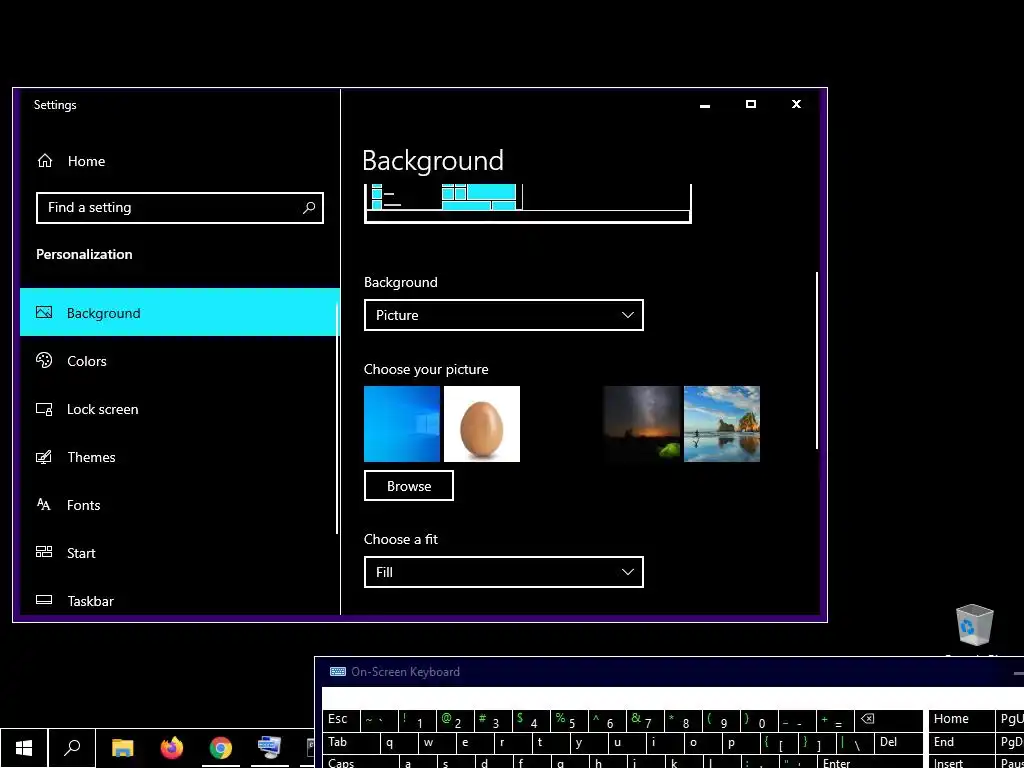The width and height of the screenshot is (1024, 768).
Task: Click the y key on the On-Screen Keyboard
Action: point(588,743)
